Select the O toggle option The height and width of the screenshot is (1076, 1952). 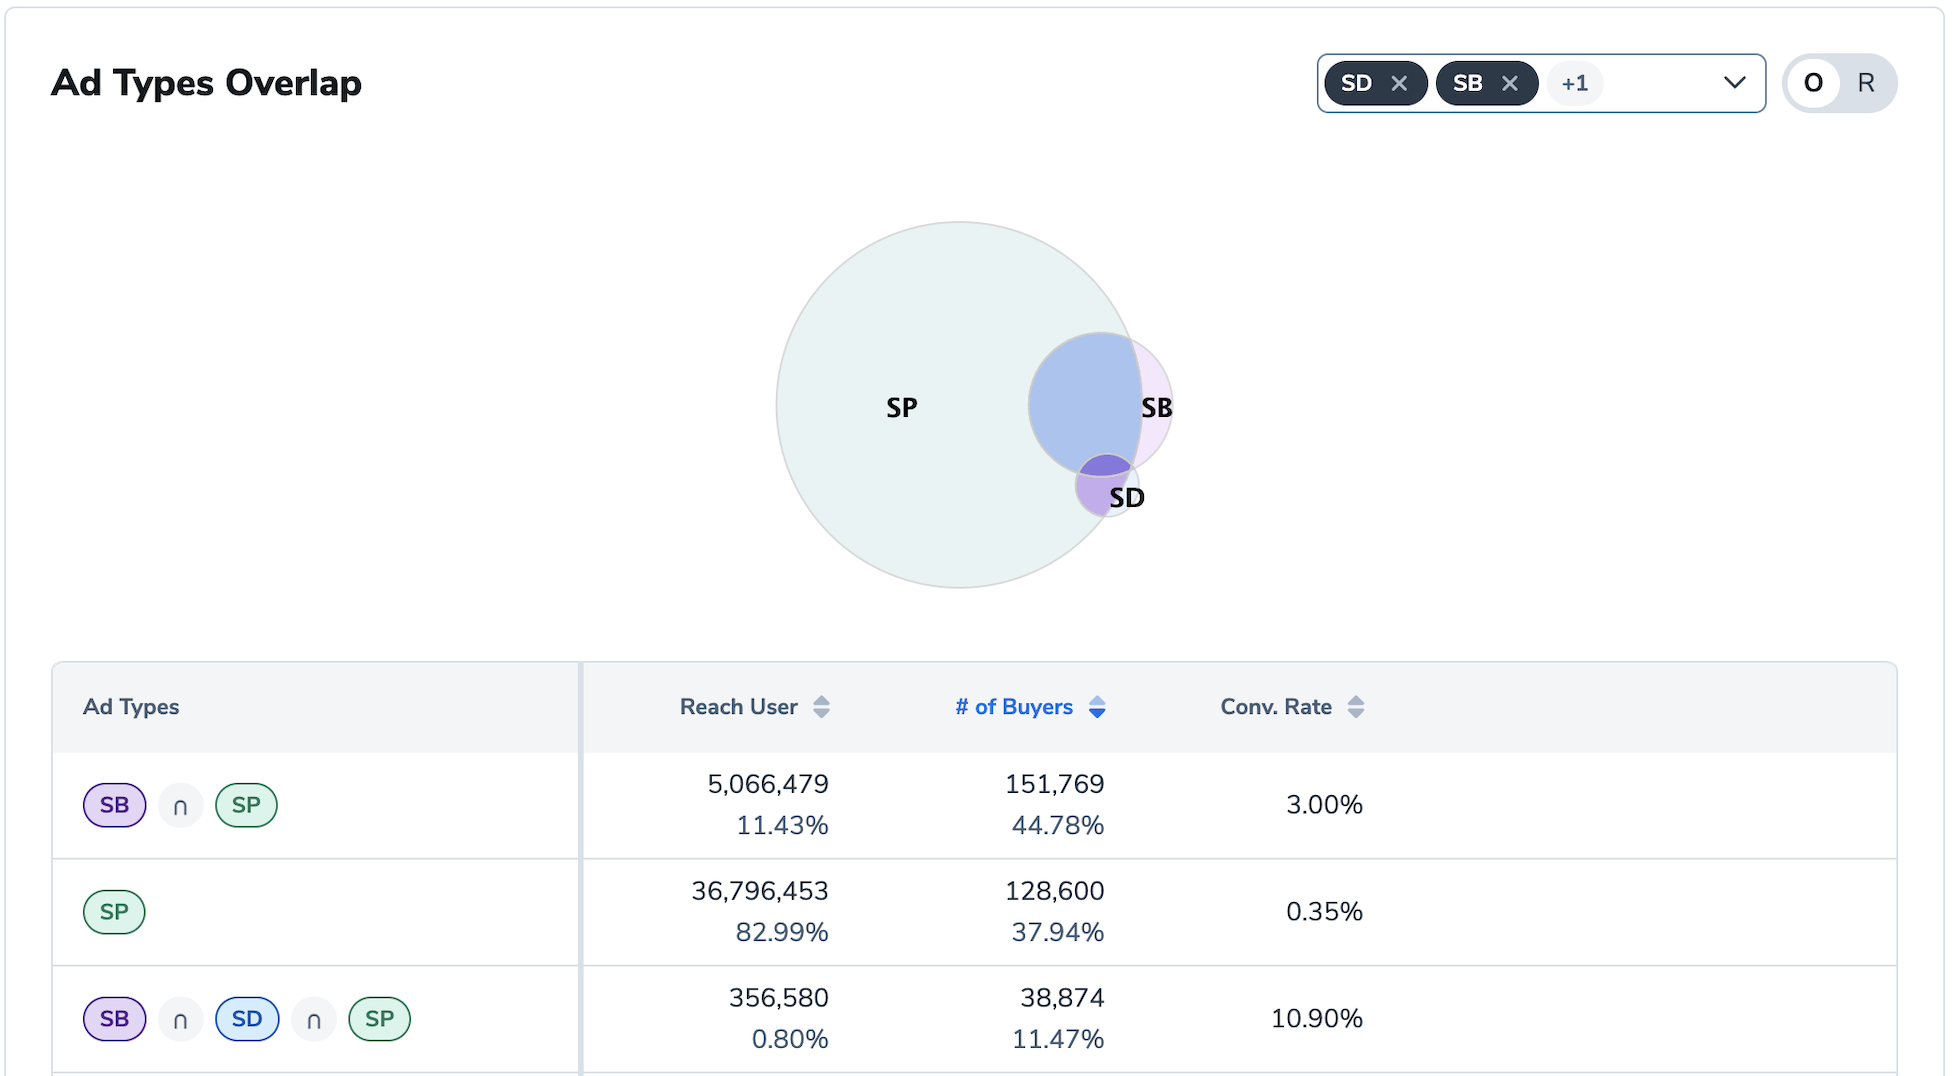1813,83
